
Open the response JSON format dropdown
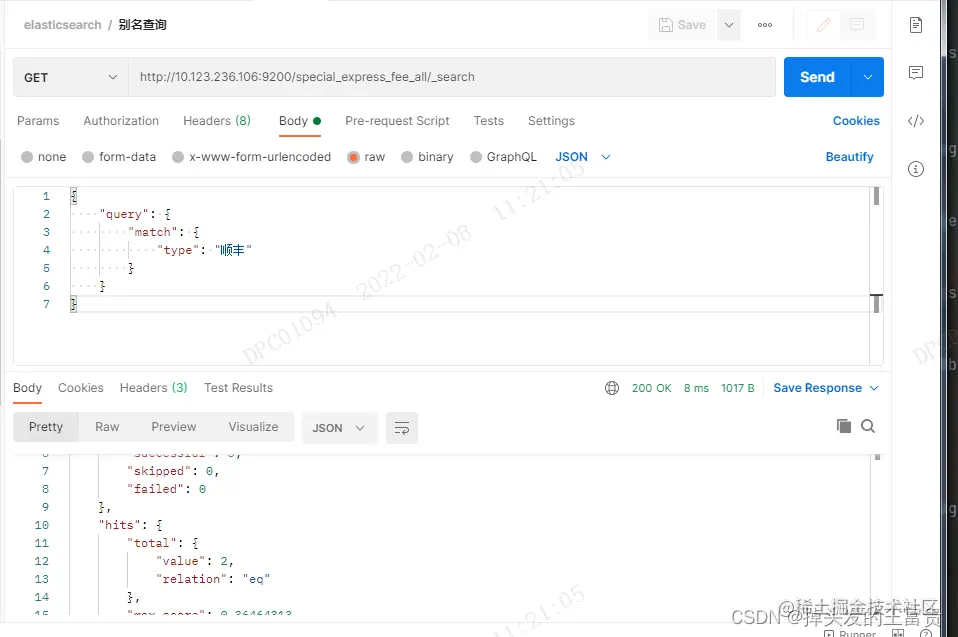[x=339, y=428]
